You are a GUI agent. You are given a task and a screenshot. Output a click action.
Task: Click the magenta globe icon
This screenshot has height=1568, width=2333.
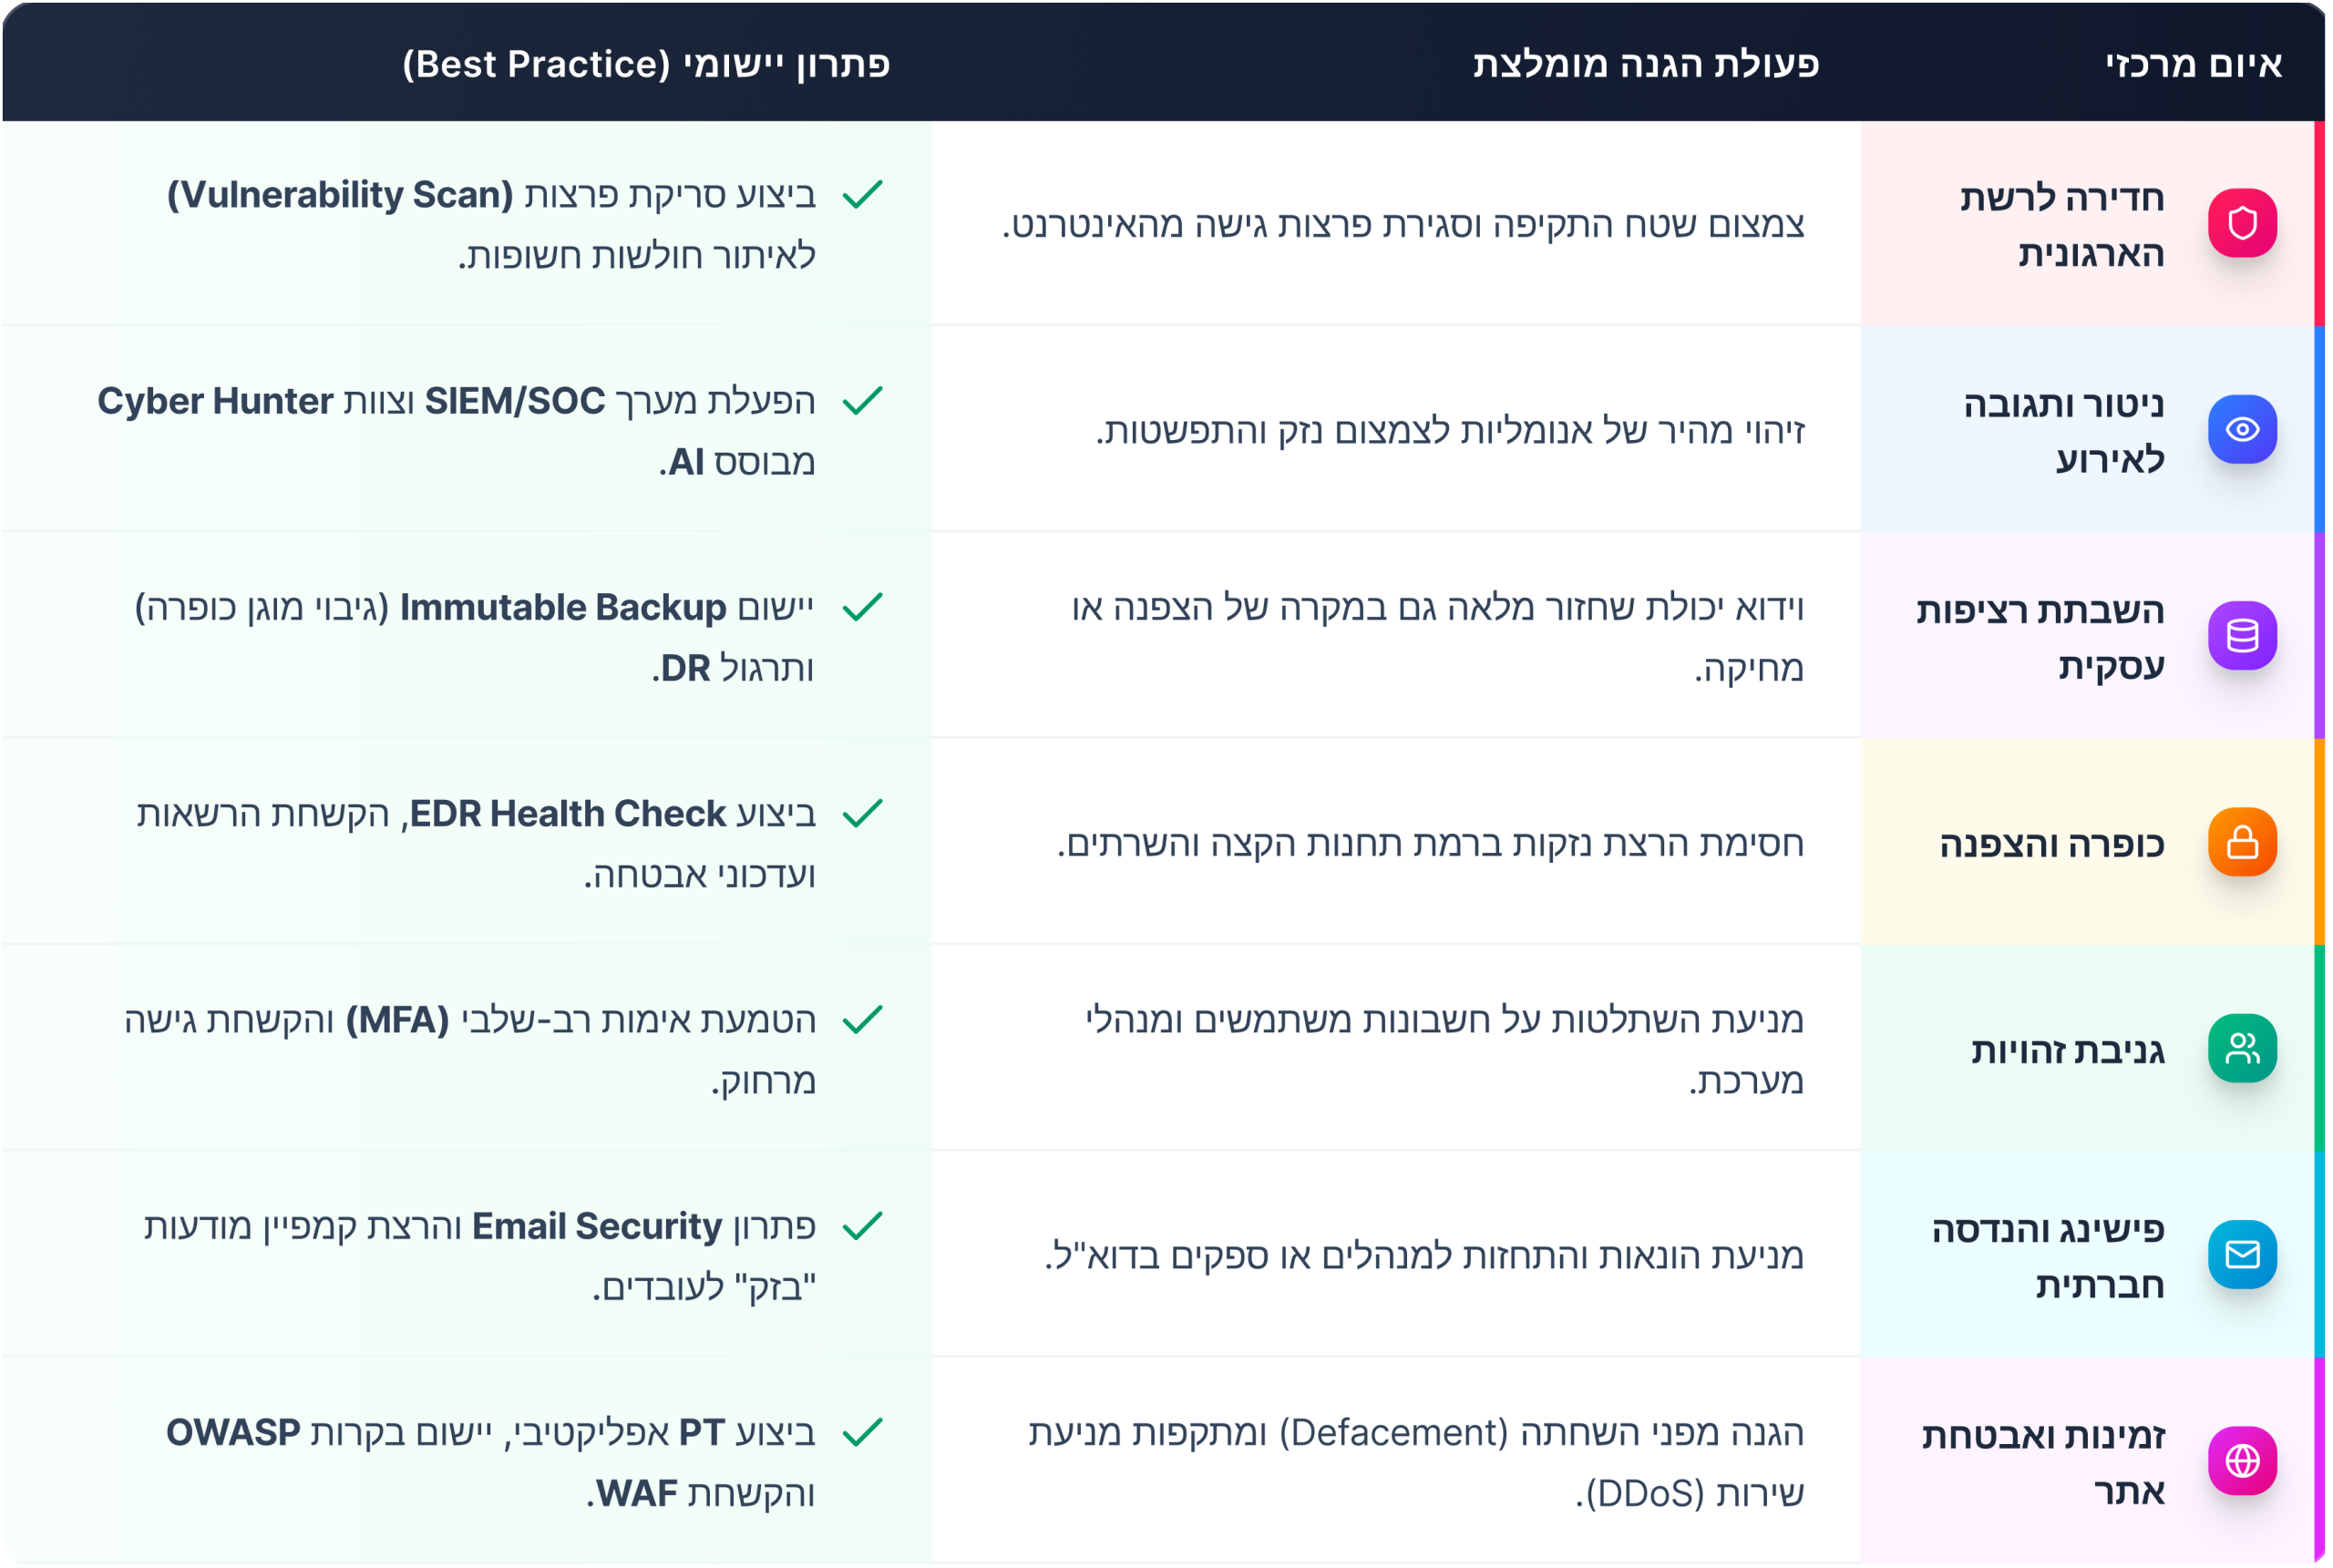2242,1461
